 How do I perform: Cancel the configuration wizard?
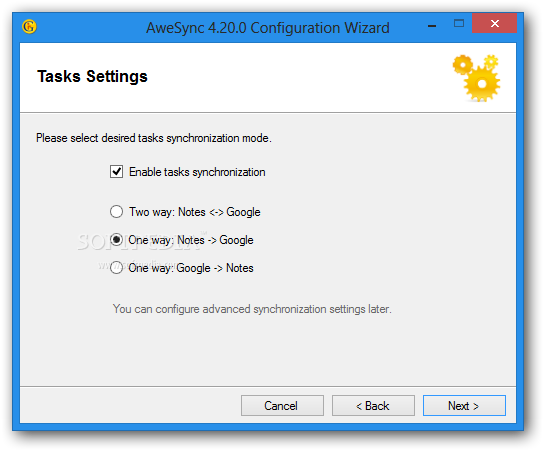282,405
